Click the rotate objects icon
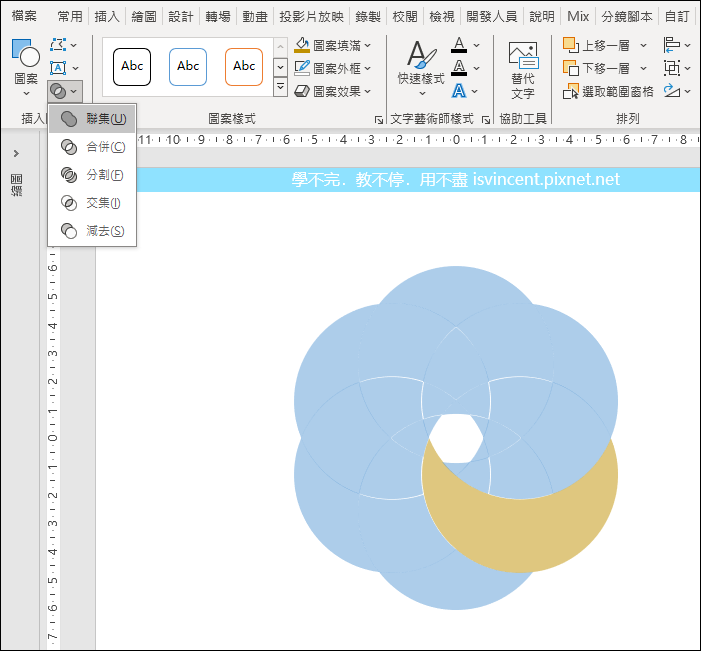 [x=672, y=91]
